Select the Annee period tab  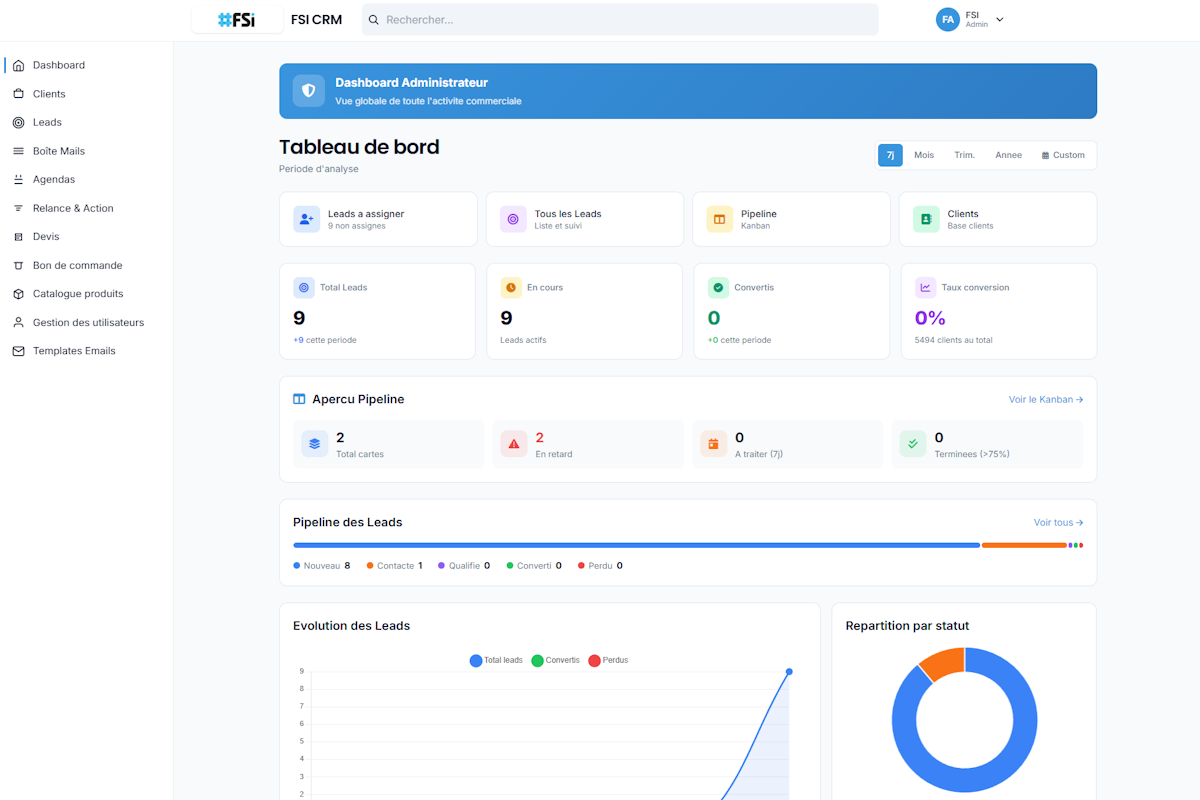[x=1008, y=155]
